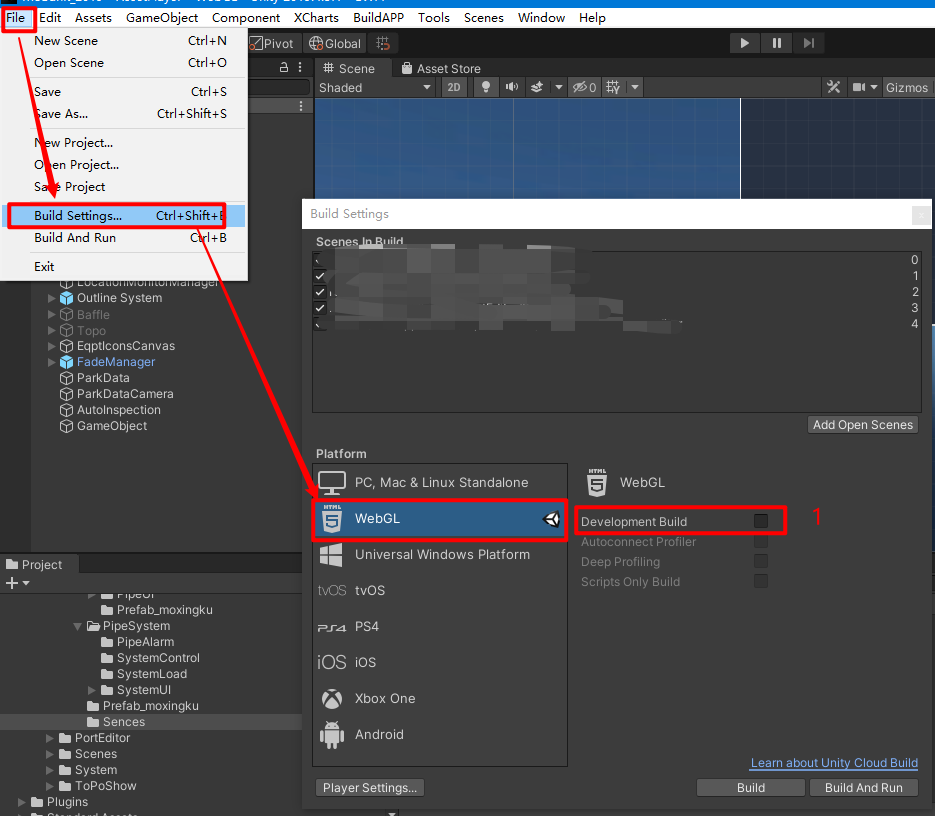
Task: Select the Xbox One platform
Action: click(x=440, y=698)
